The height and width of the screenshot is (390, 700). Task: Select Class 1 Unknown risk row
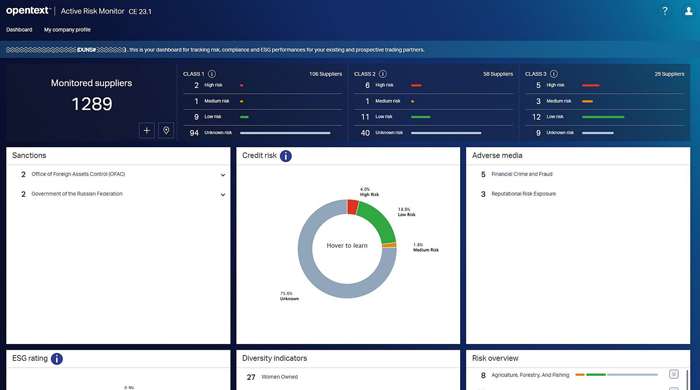[x=262, y=133]
